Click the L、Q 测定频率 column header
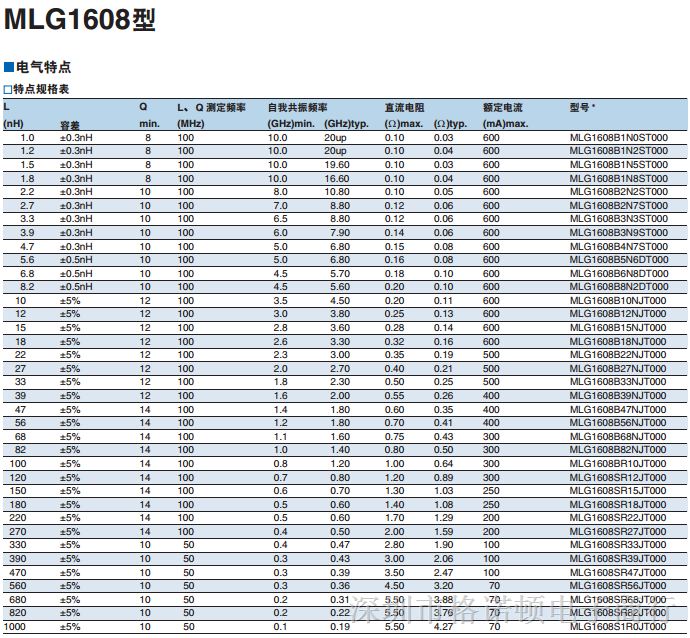 tap(212, 108)
